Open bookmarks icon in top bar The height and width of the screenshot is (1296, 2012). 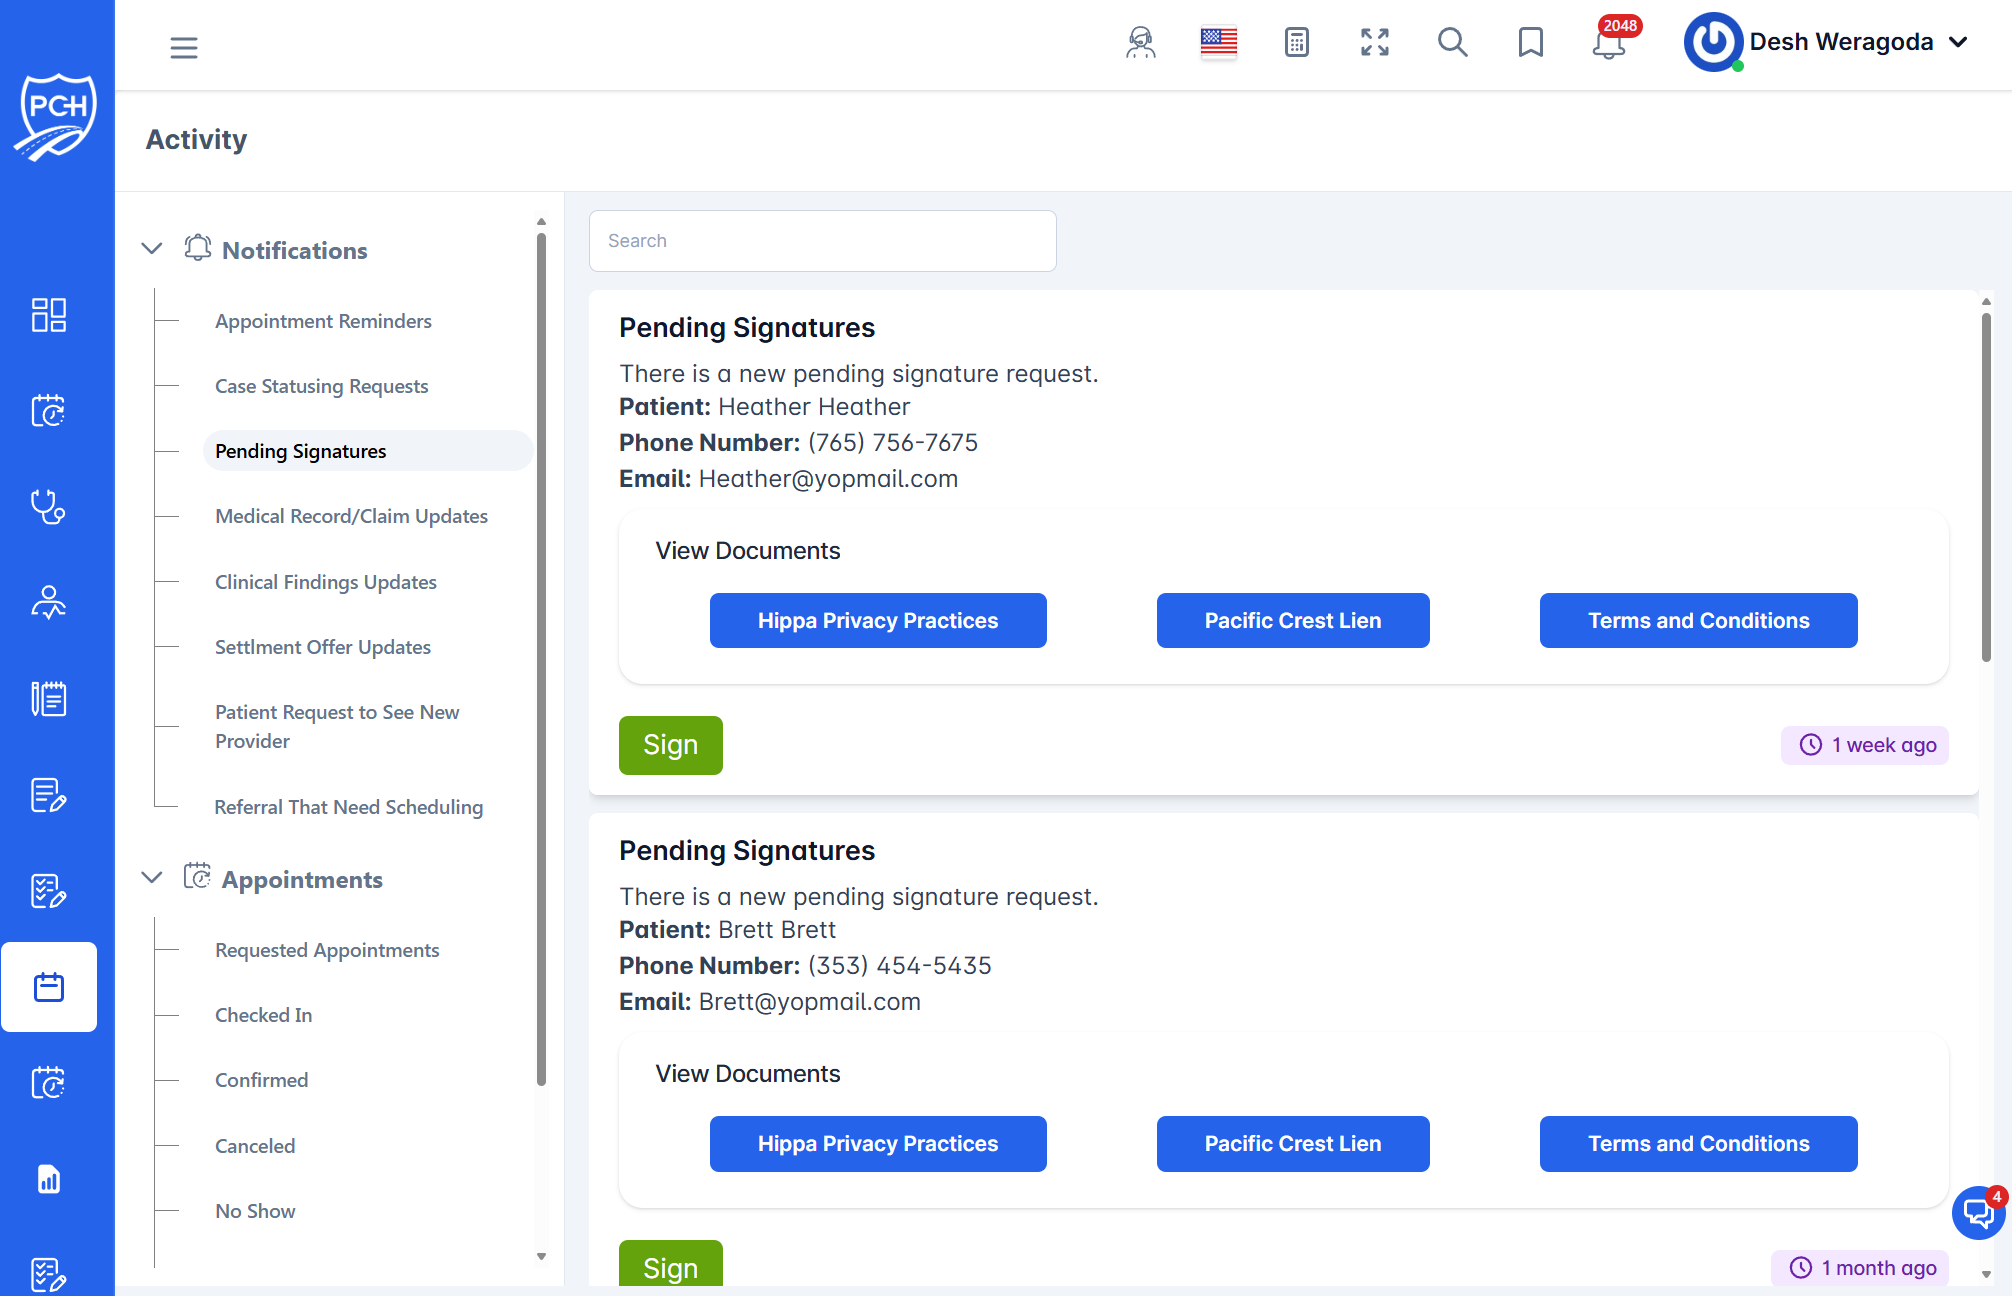(x=1530, y=43)
